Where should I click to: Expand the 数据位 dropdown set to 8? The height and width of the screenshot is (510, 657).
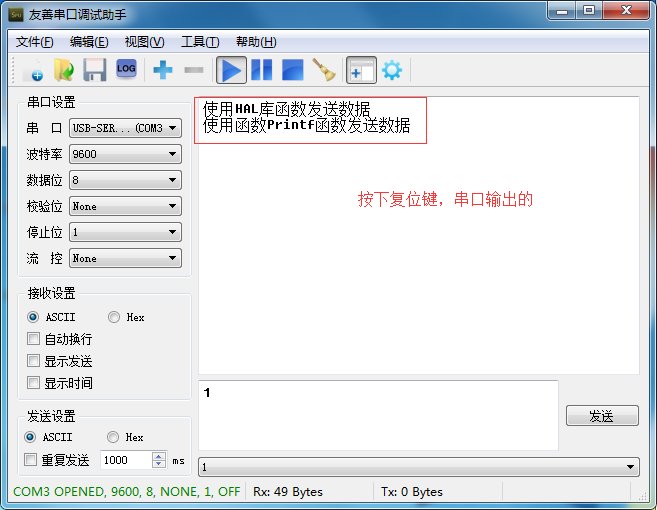tap(125, 180)
